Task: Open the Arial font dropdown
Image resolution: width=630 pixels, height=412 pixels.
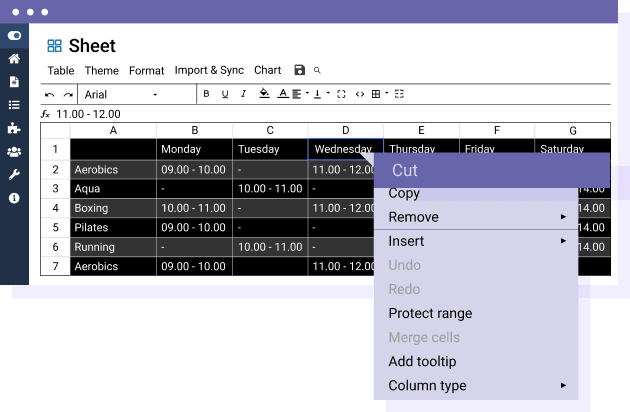Action: tap(120, 95)
